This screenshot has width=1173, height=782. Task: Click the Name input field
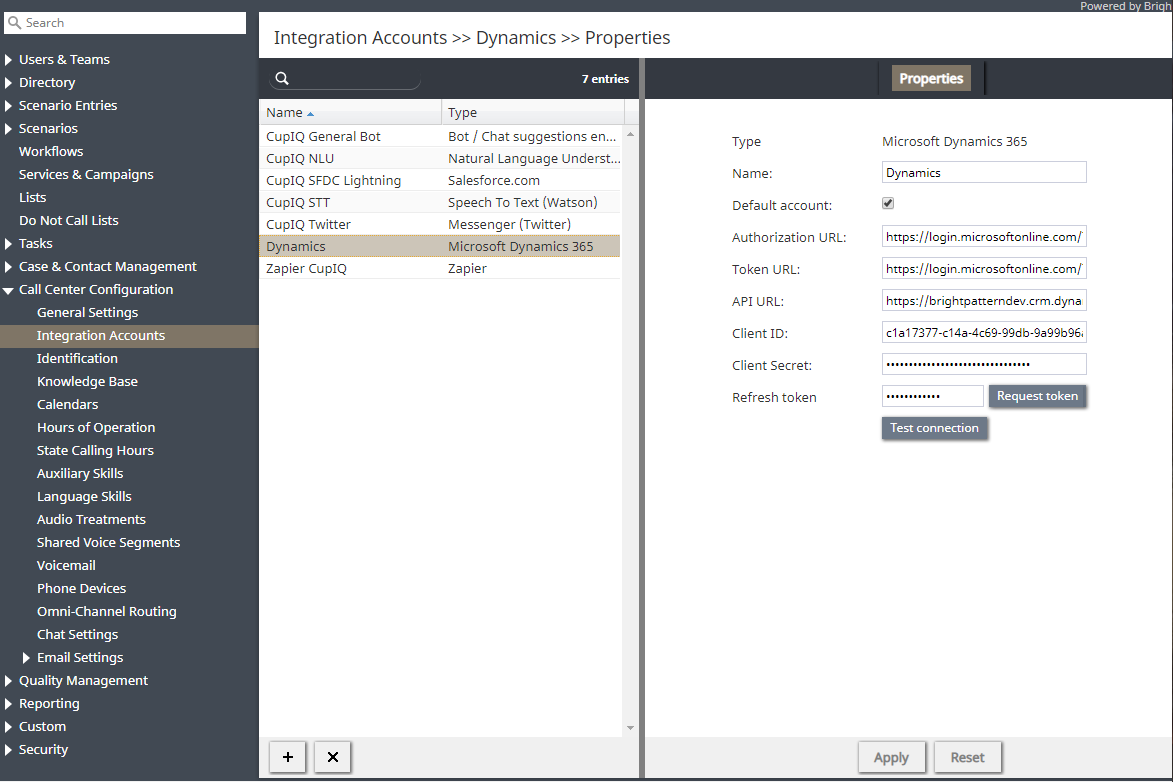984,173
